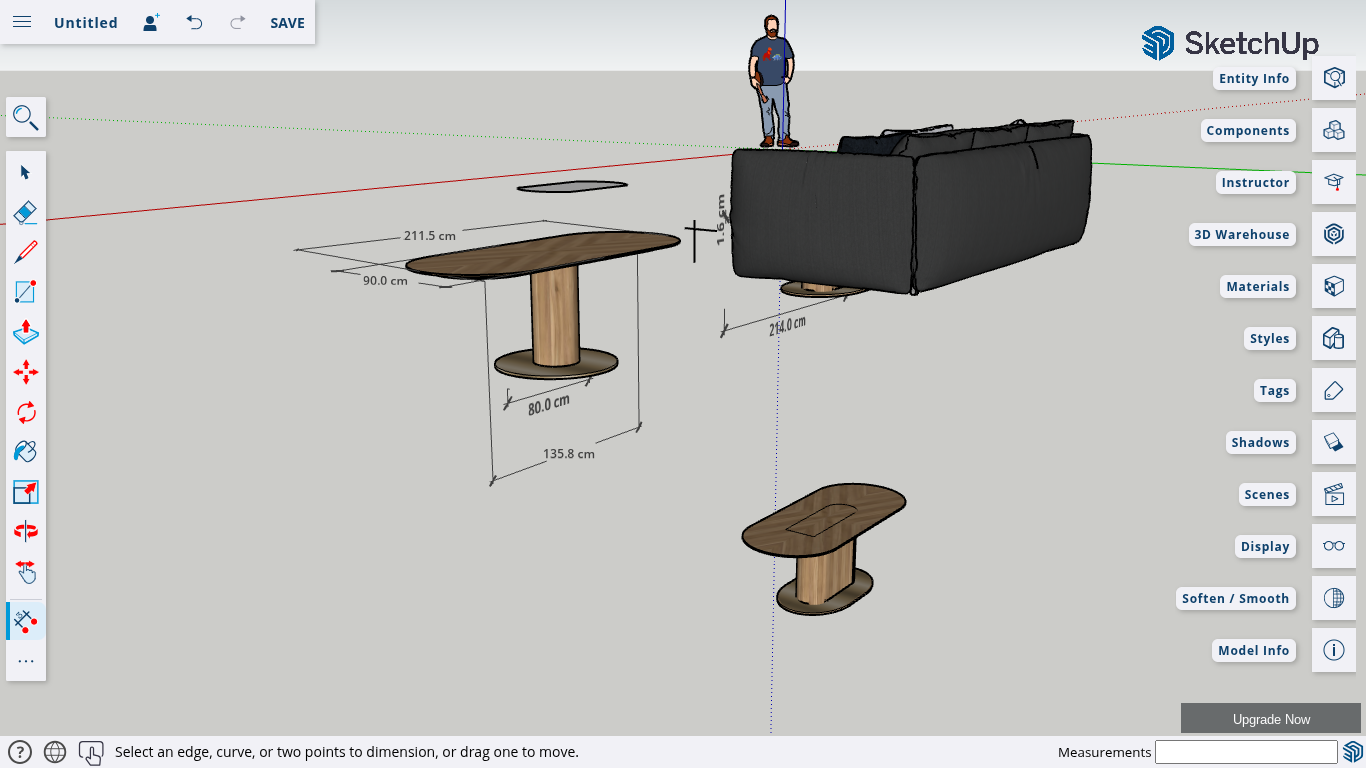
Task: Expand more tools with ellipsis
Action: click(26, 661)
